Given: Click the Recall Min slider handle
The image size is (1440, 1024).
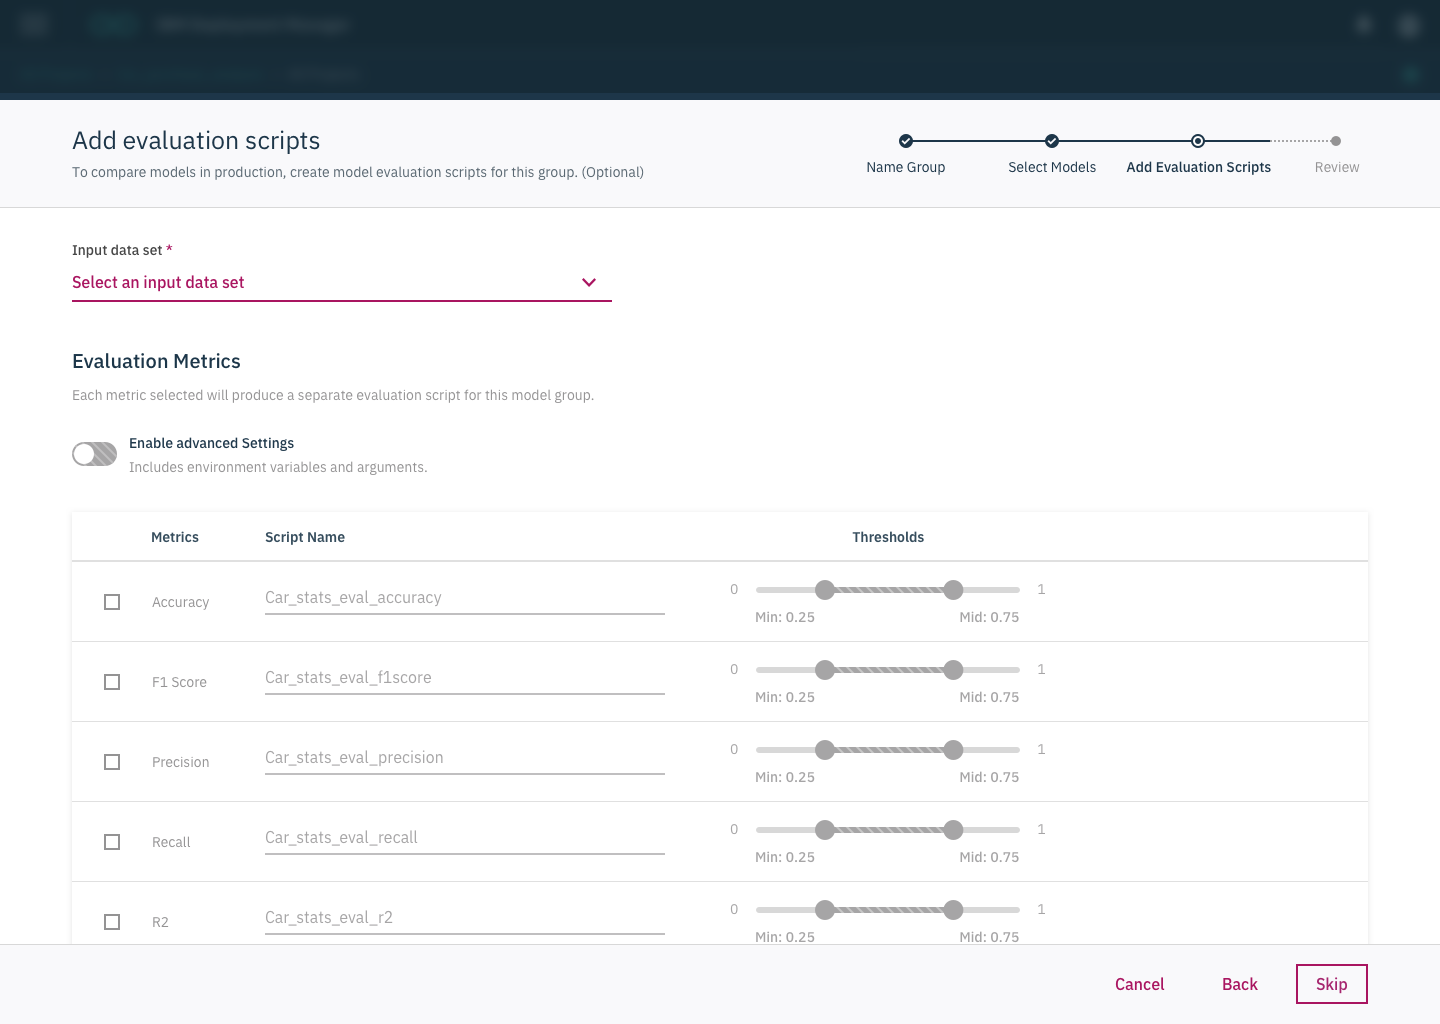Looking at the screenshot, I should tap(825, 830).
